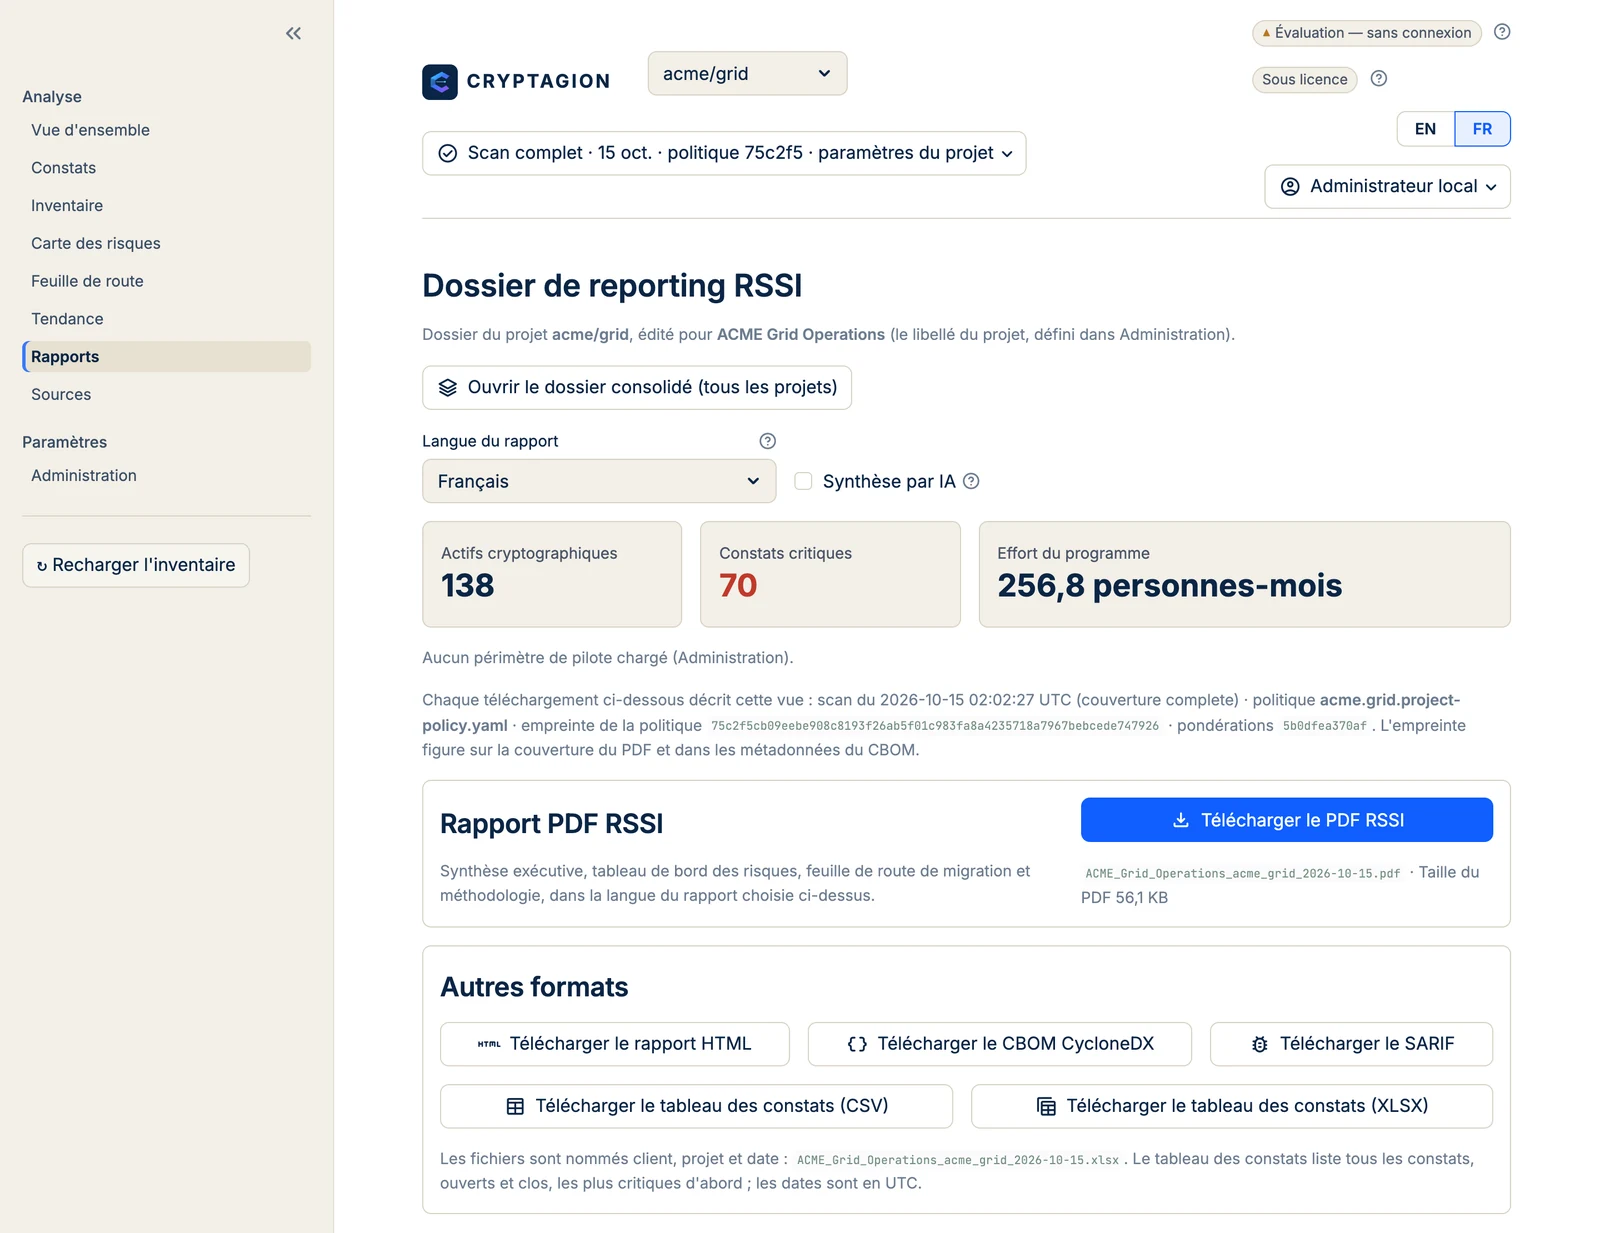Open the consolidated dossier for all projects
Image resolution: width=1600 pixels, height=1233 pixels.
637,387
